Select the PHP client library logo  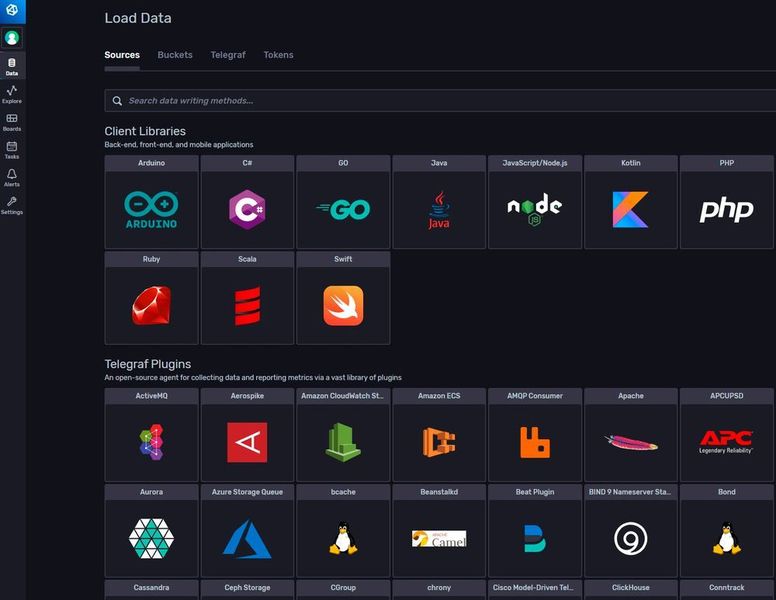point(727,210)
